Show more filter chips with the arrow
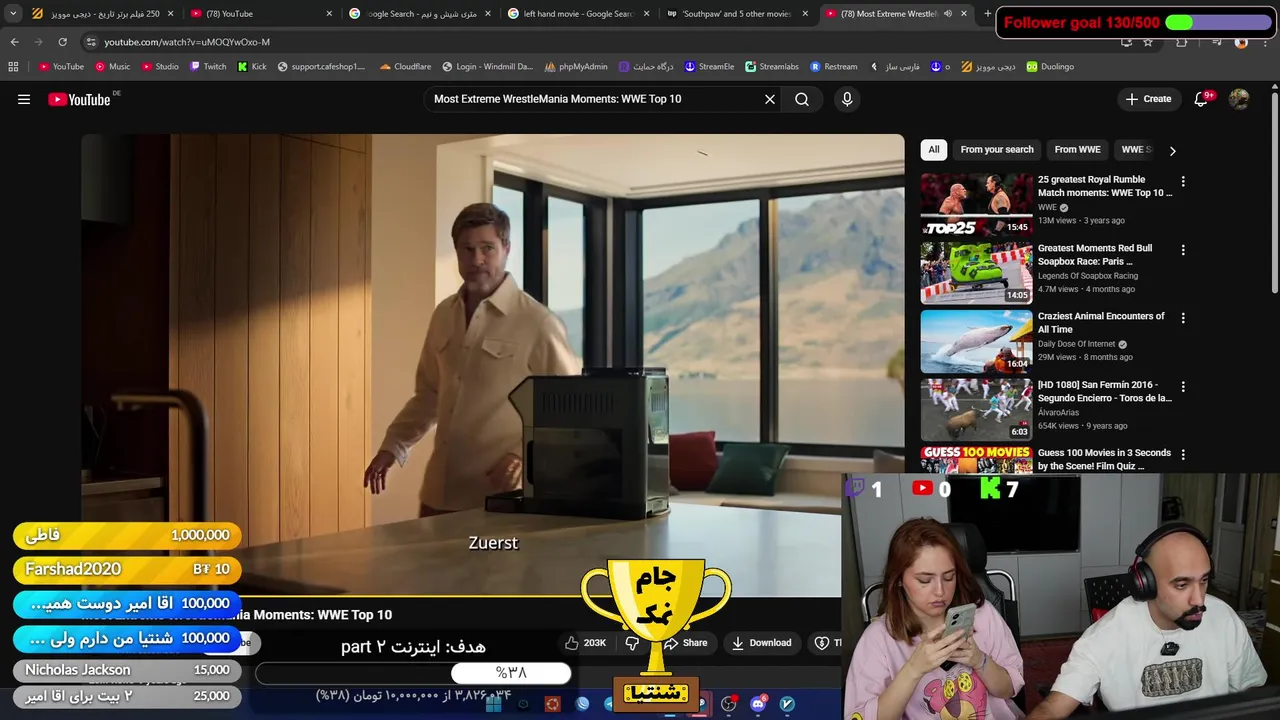 [x=1172, y=150]
